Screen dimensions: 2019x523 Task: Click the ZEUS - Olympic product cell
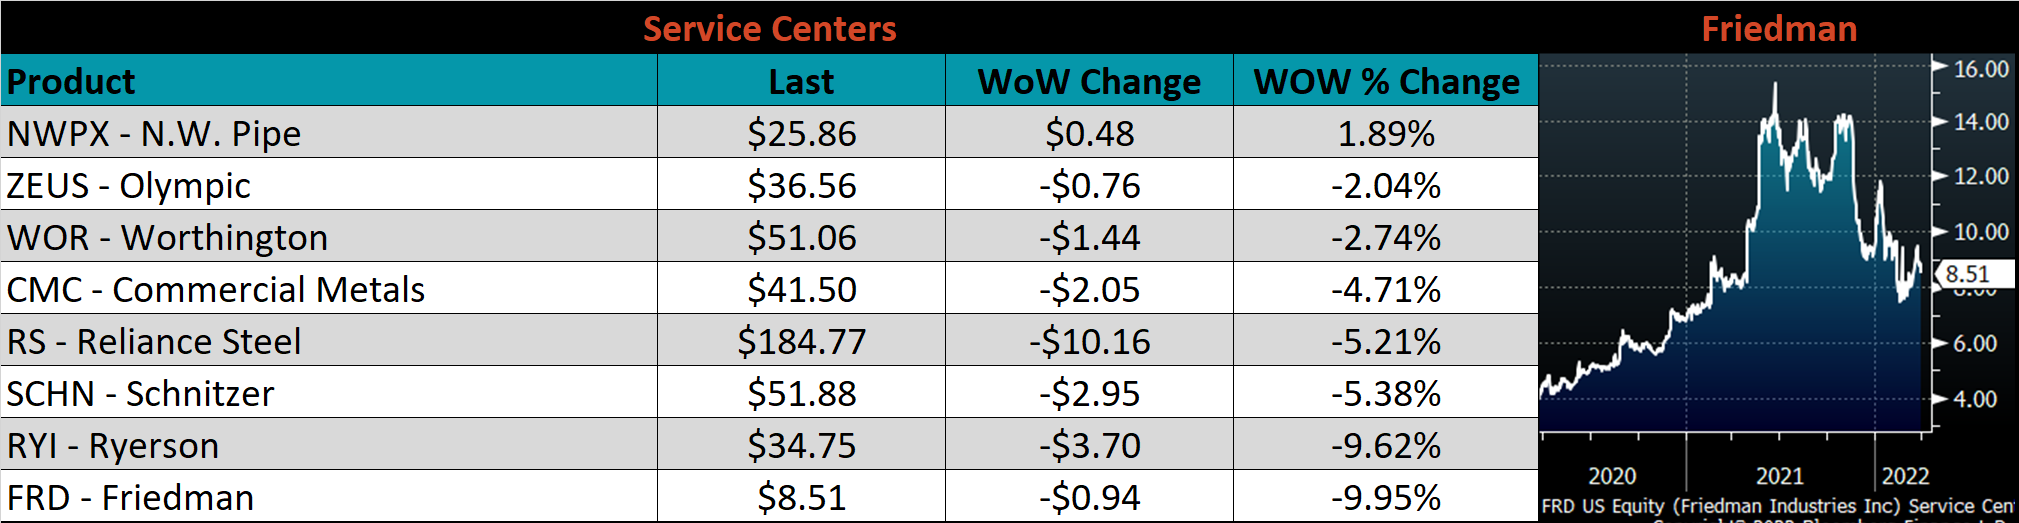coord(129,185)
